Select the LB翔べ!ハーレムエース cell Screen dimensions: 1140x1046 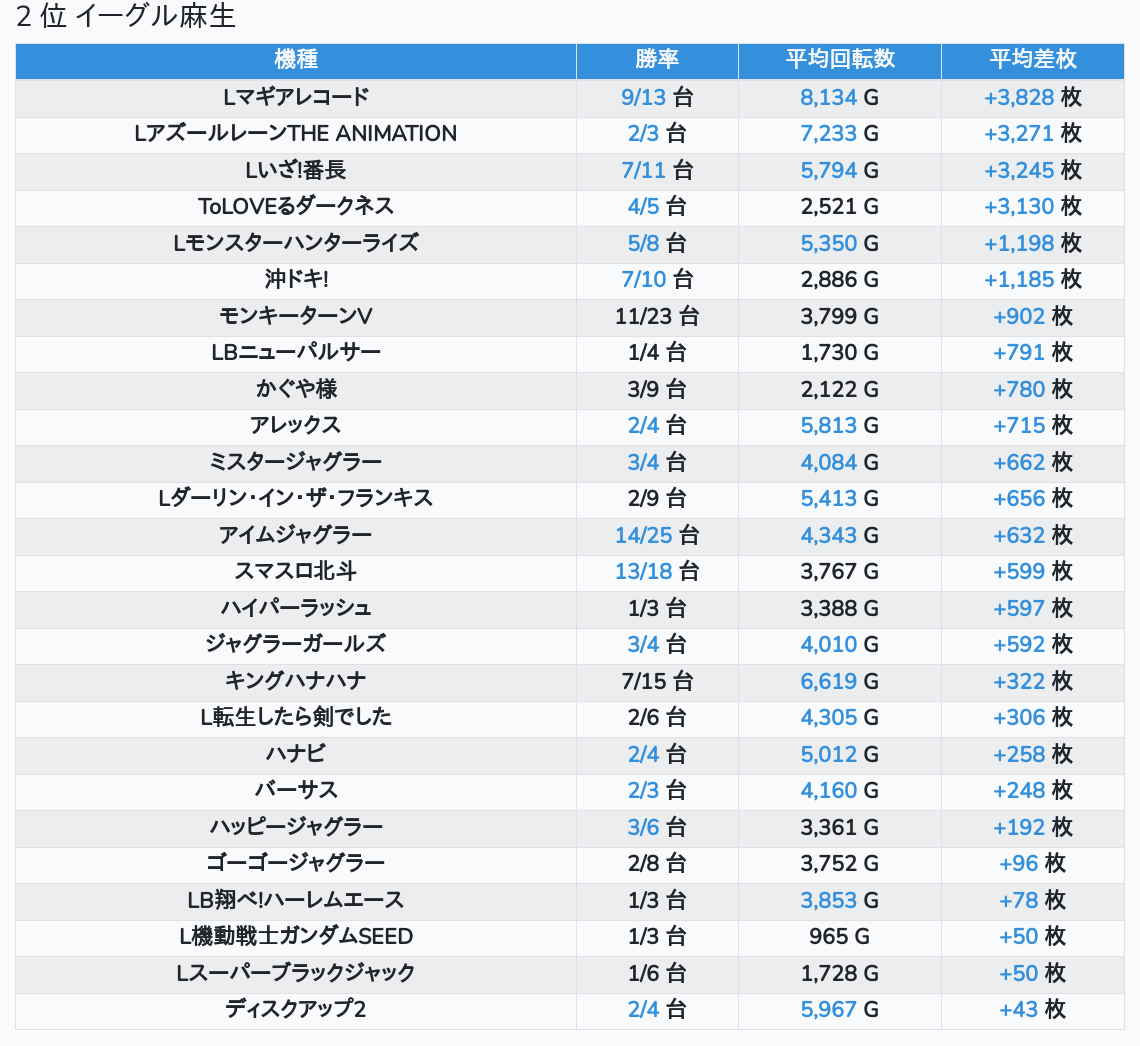click(296, 900)
